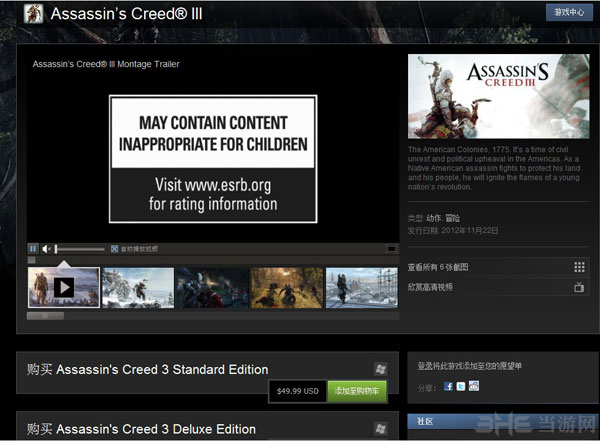Click the Windows icon on Standard Edition
Viewport: 600px width, 441px height.
pyautogui.click(x=381, y=369)
